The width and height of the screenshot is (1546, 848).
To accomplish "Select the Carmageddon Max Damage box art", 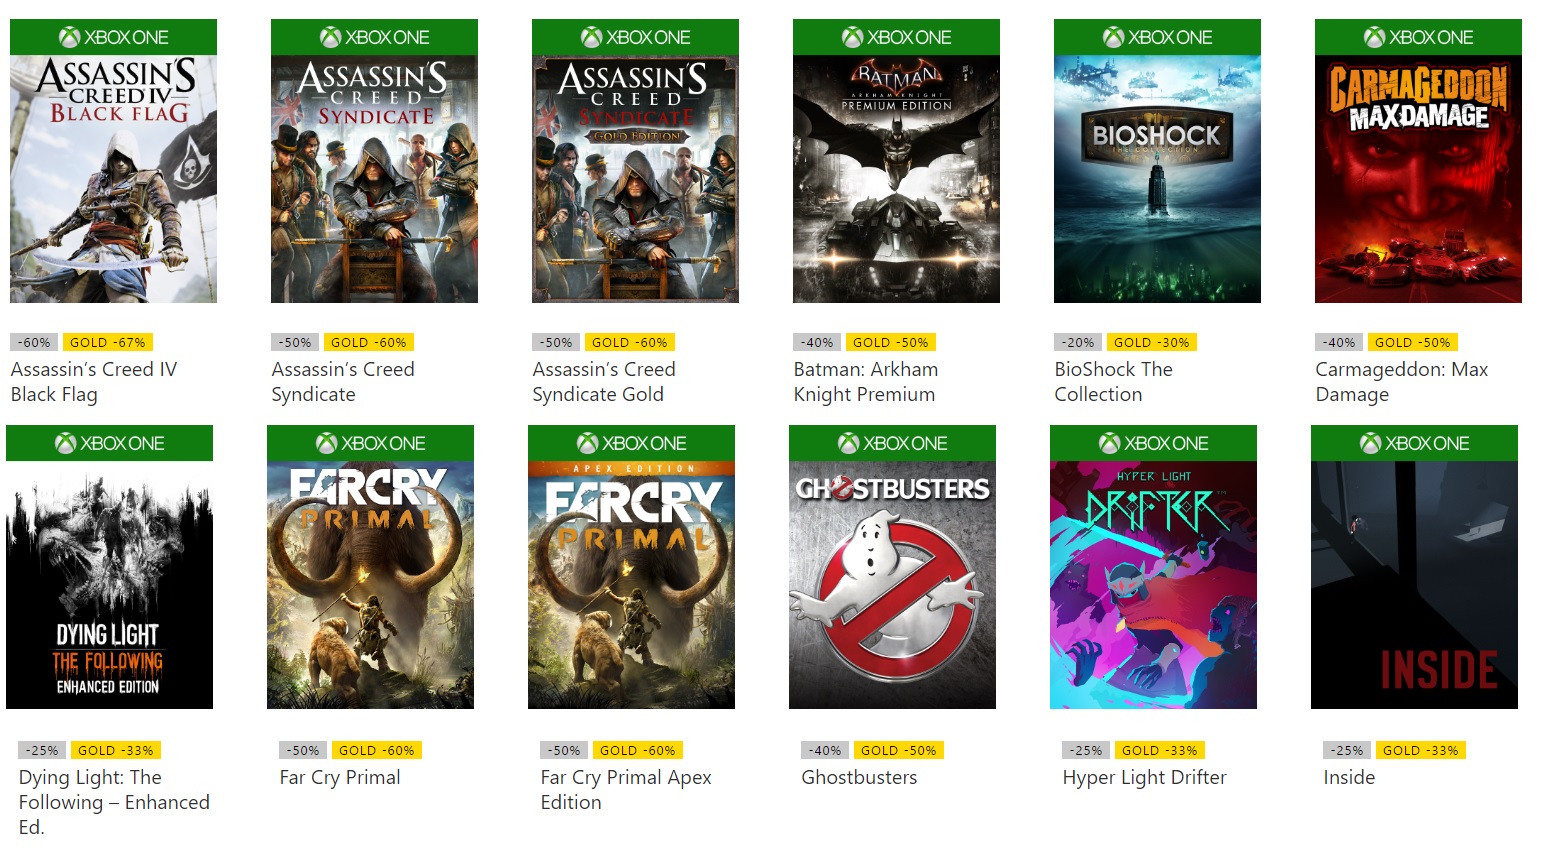I will click(1418, 178).
